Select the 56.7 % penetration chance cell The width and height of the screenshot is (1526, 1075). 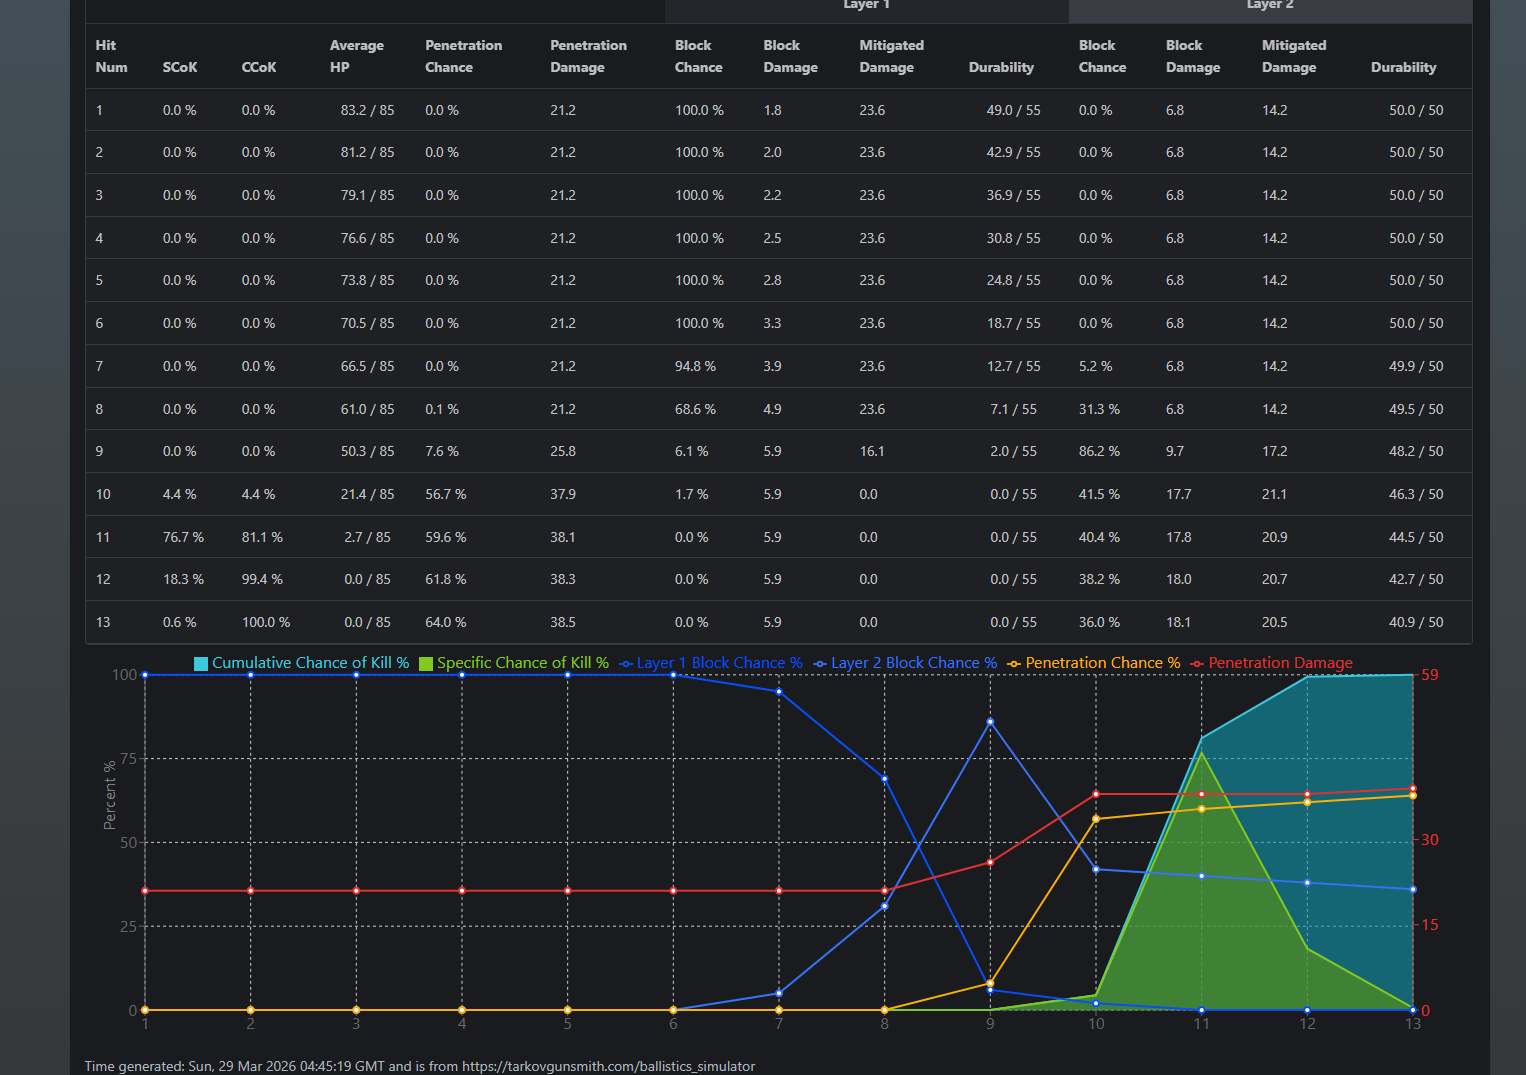(x=446, y=494)
